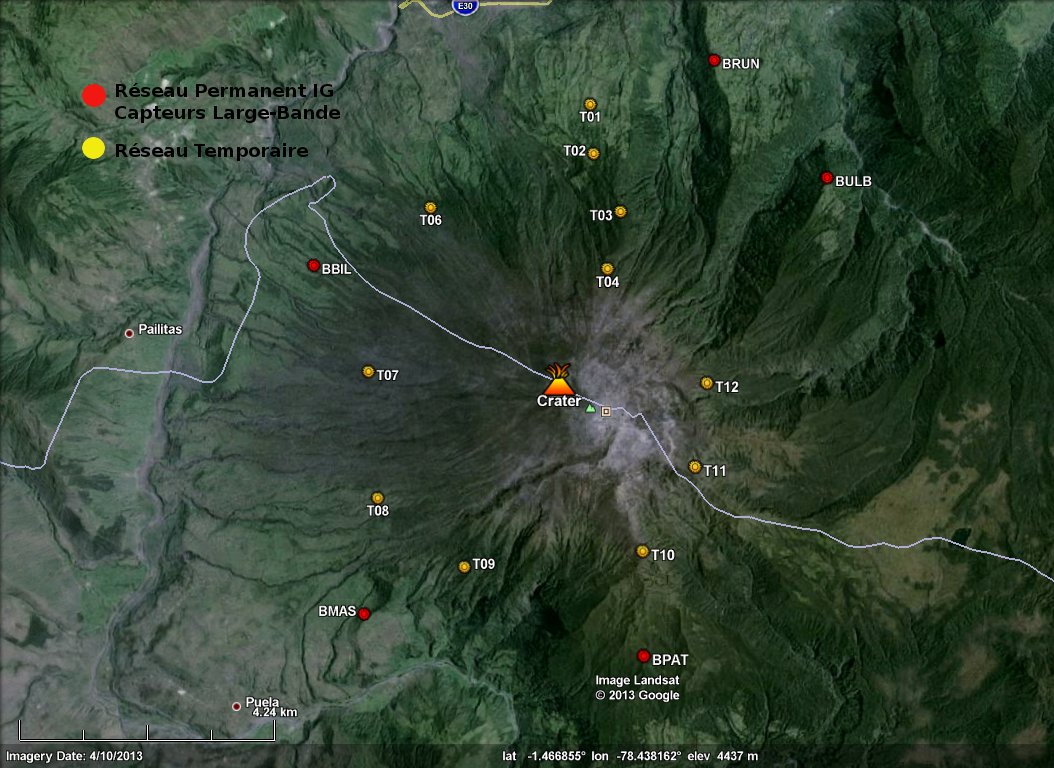The height and width of the screenshot is (768, 1054).
Task: Select the red BULB station marker
Action: pyautogui.click(x=827, y=178)
